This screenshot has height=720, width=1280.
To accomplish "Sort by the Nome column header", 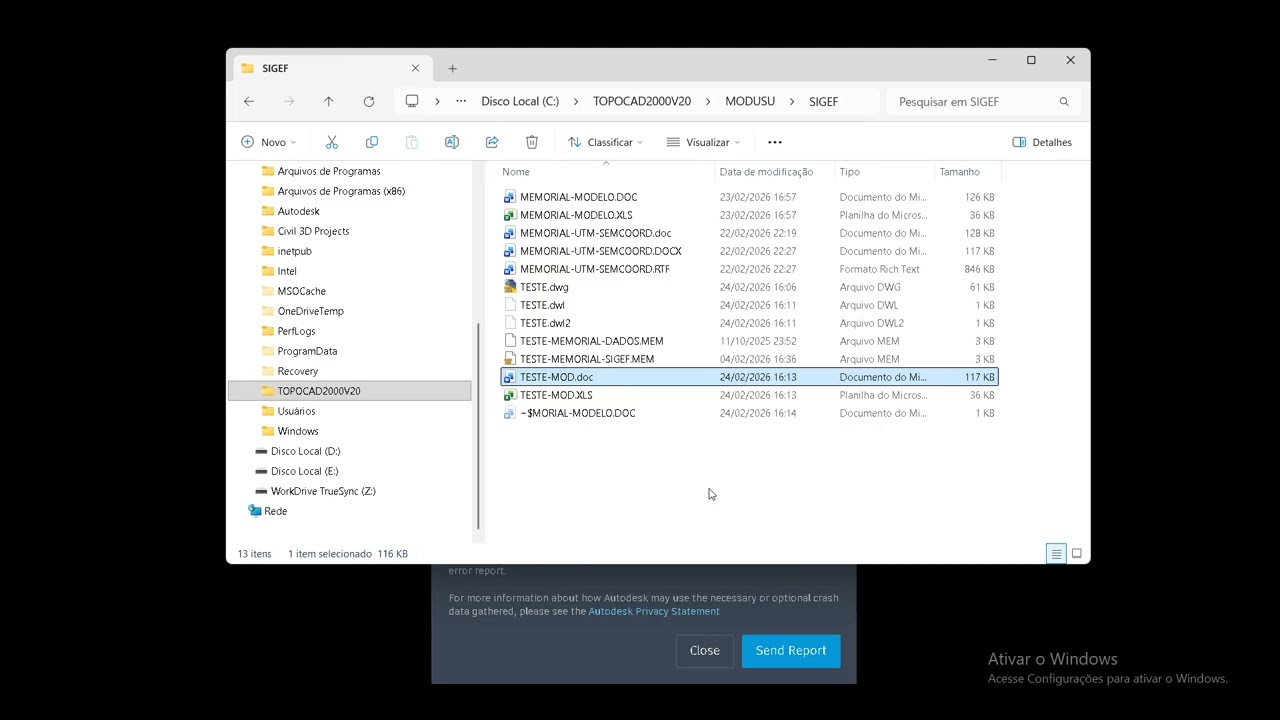I will pyautogui.click(x=606, y=172).
